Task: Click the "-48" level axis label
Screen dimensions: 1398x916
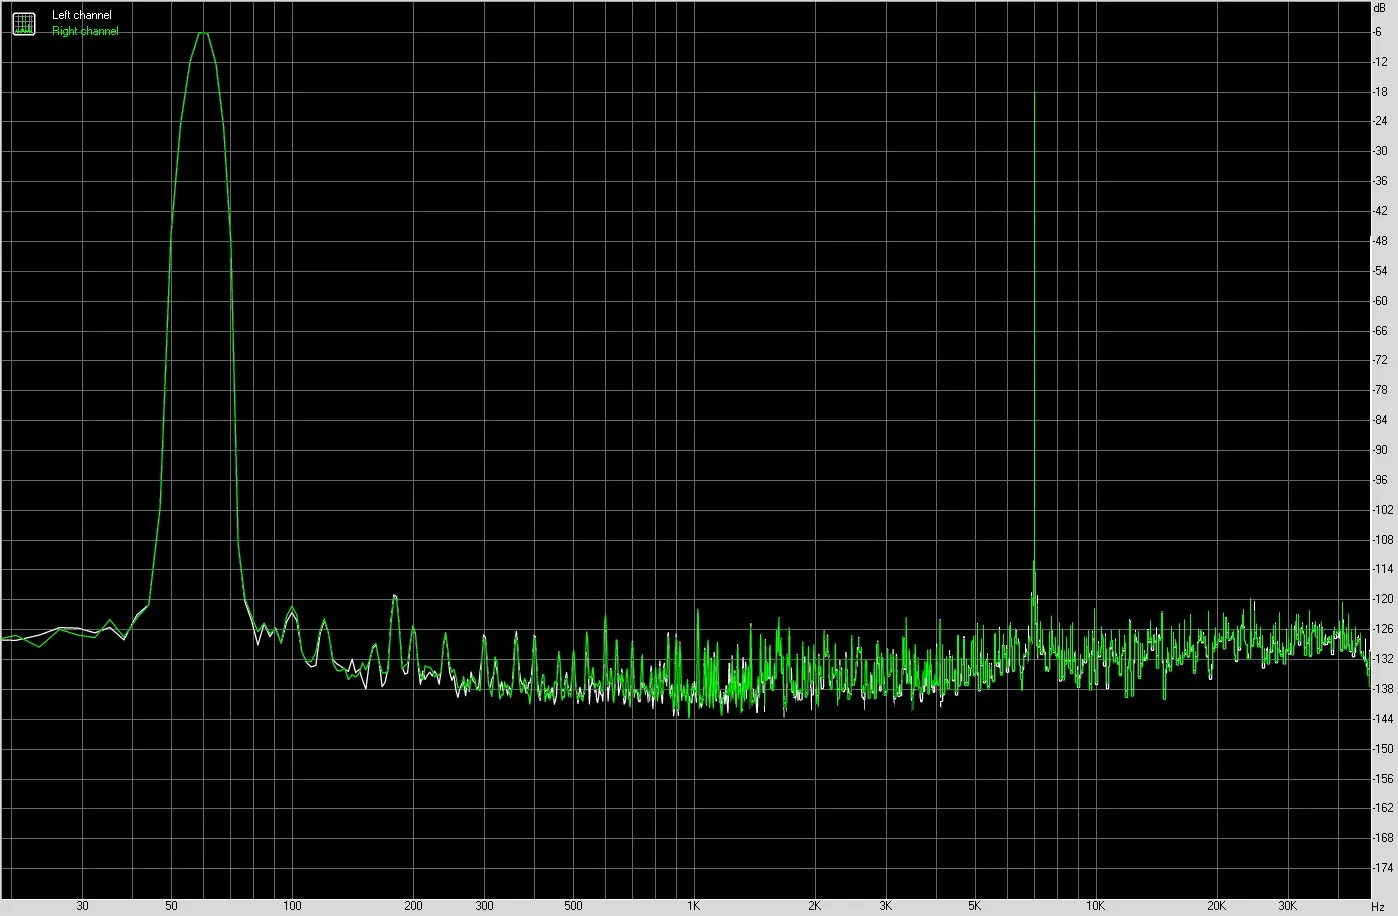Action: click(1381, 241)
